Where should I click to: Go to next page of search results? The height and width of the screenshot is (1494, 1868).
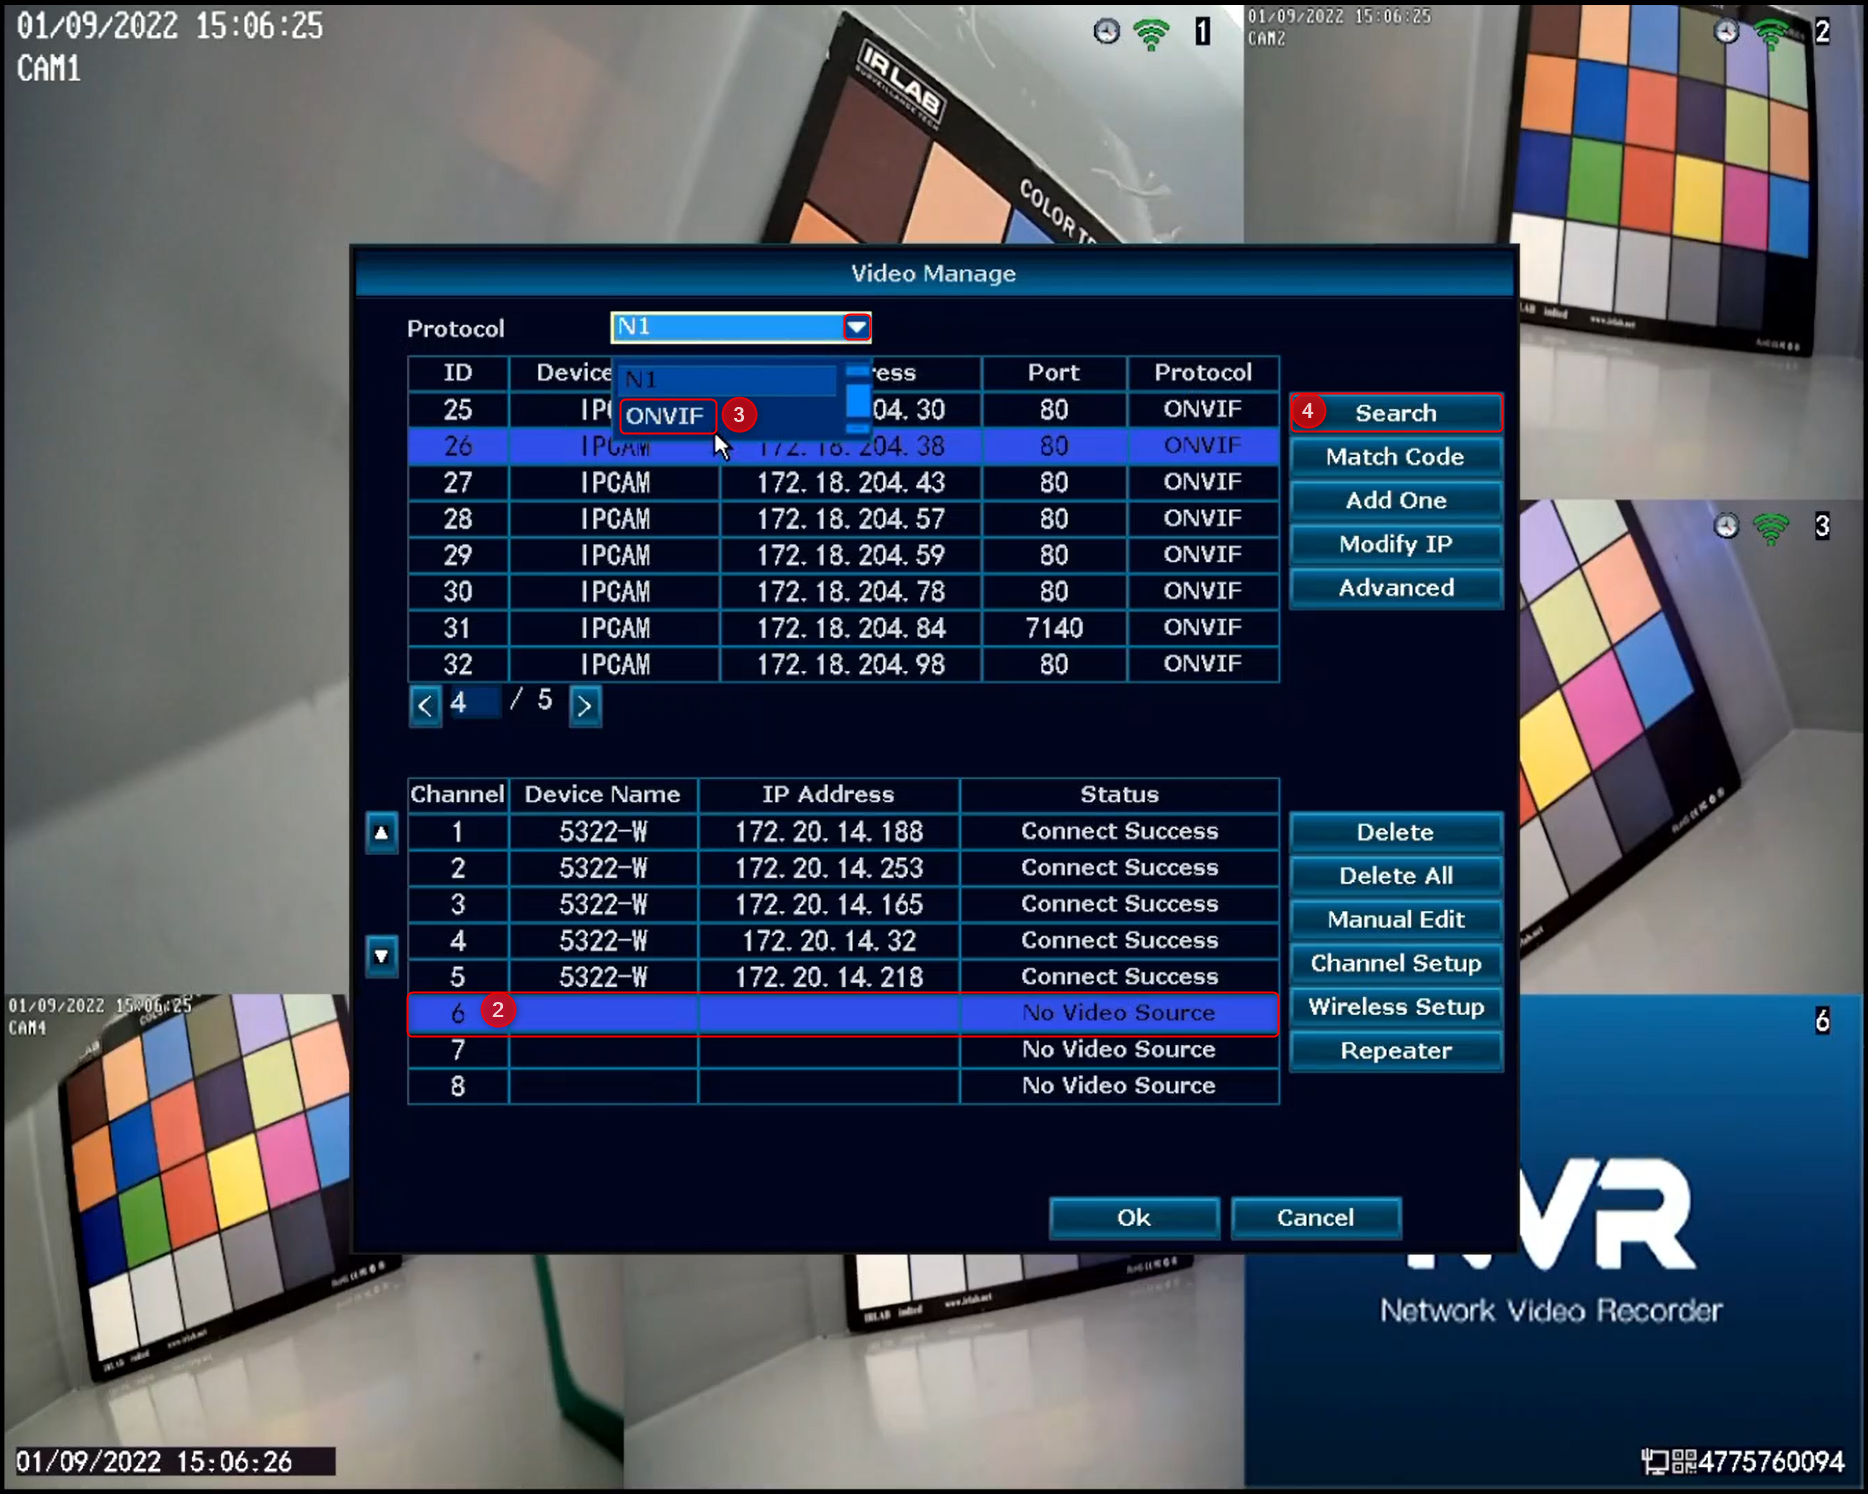585,705
